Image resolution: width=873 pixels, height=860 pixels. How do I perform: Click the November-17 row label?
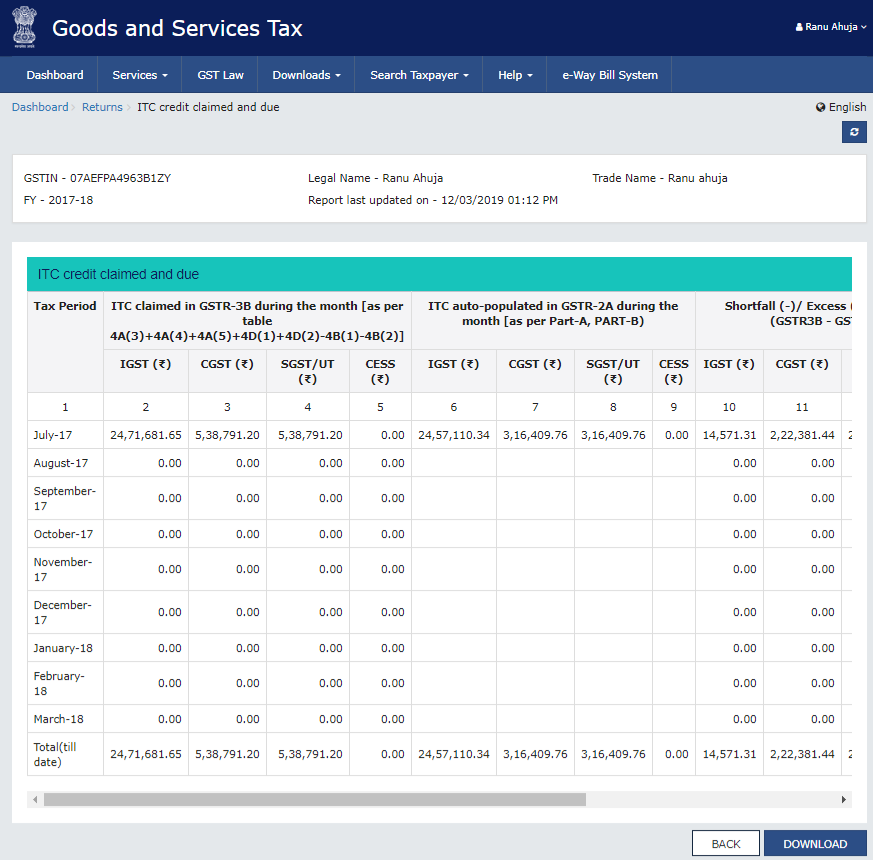63,569
